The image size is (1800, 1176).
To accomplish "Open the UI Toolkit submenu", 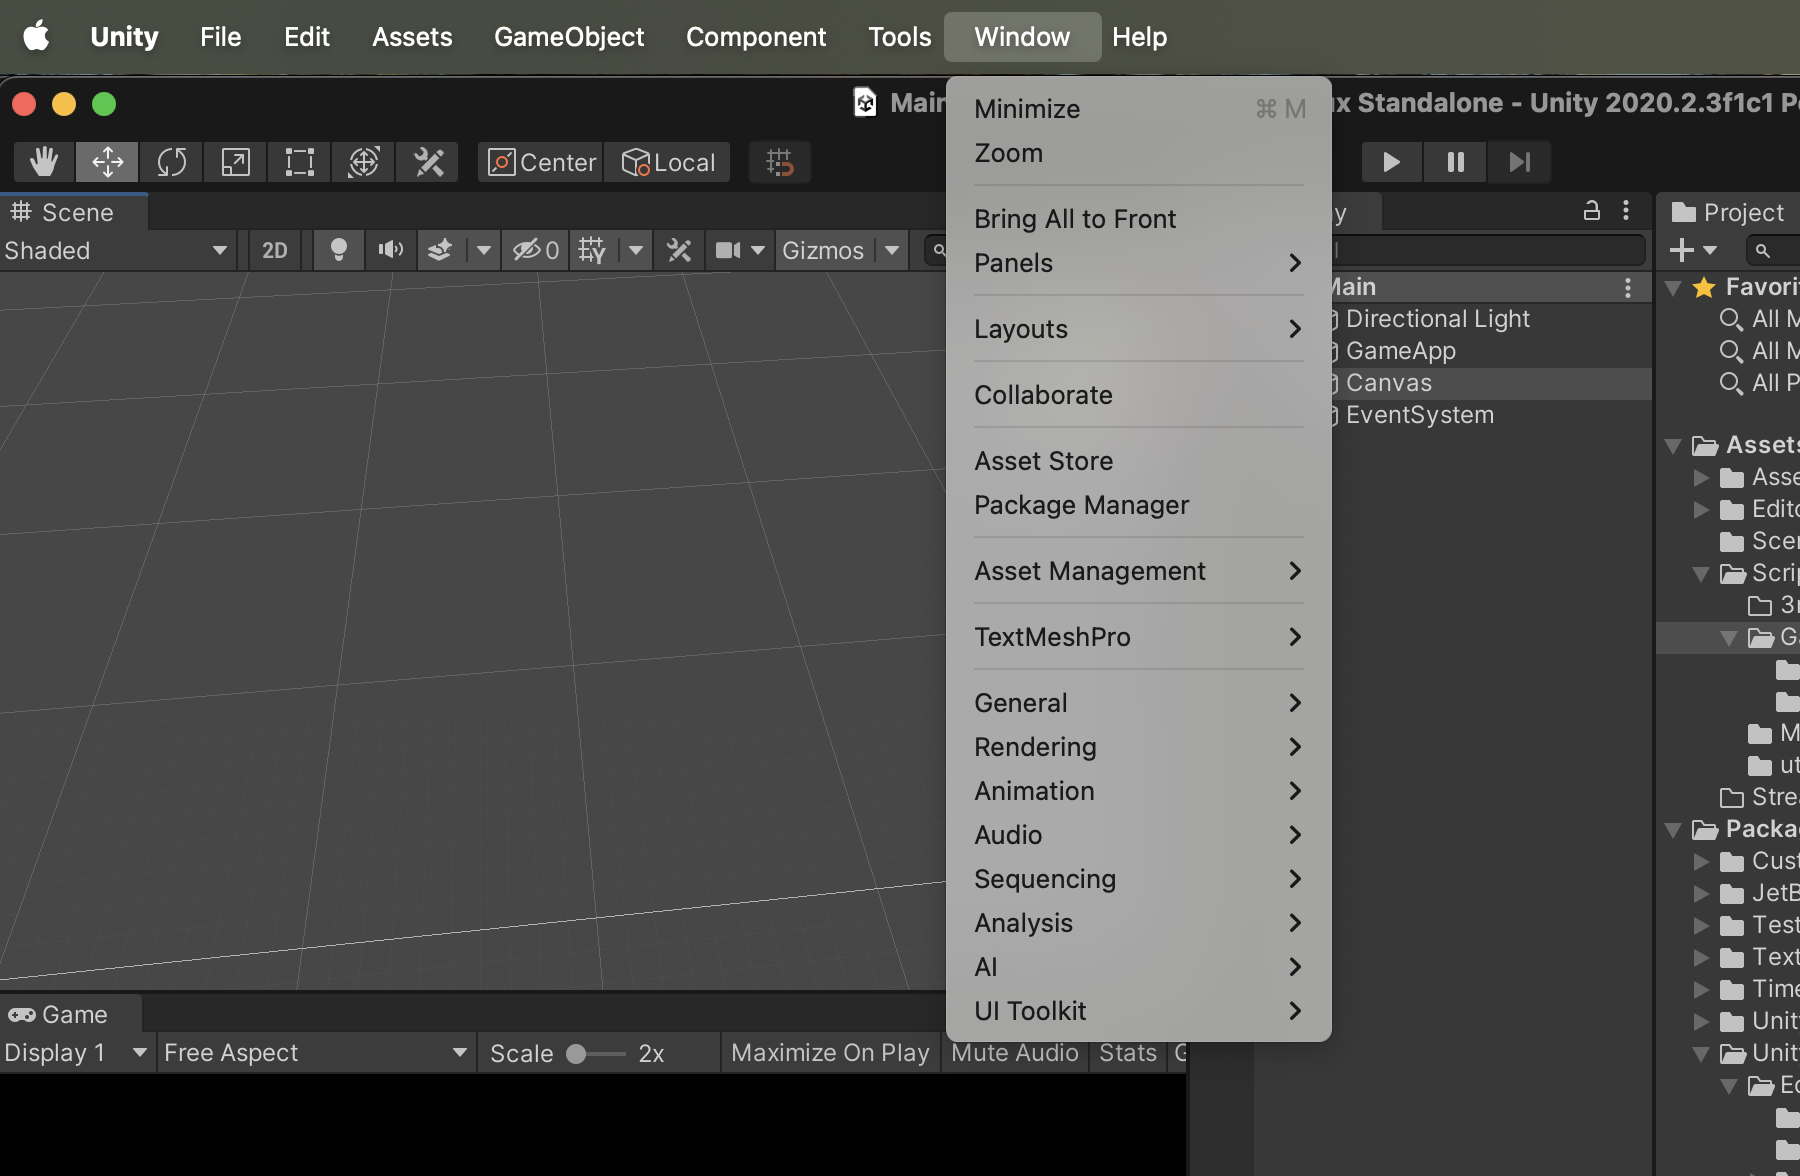I will 1139,1011.
